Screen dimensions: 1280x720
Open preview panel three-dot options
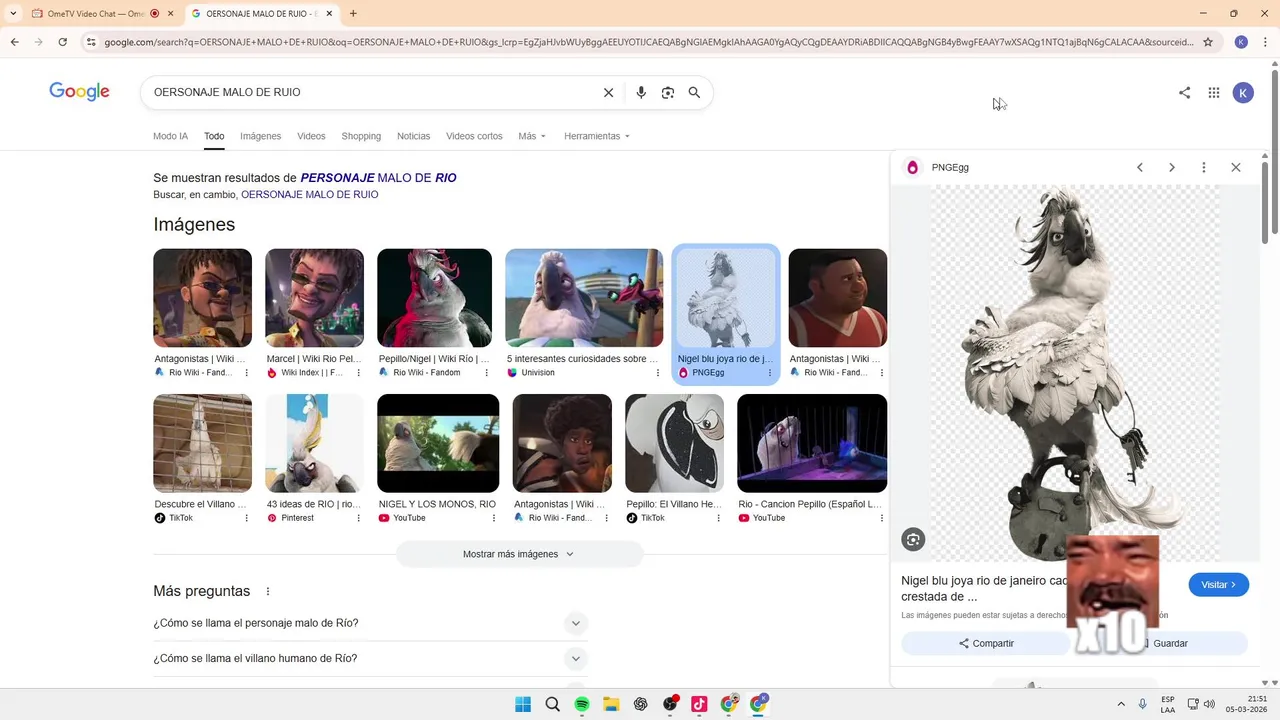1203,167
